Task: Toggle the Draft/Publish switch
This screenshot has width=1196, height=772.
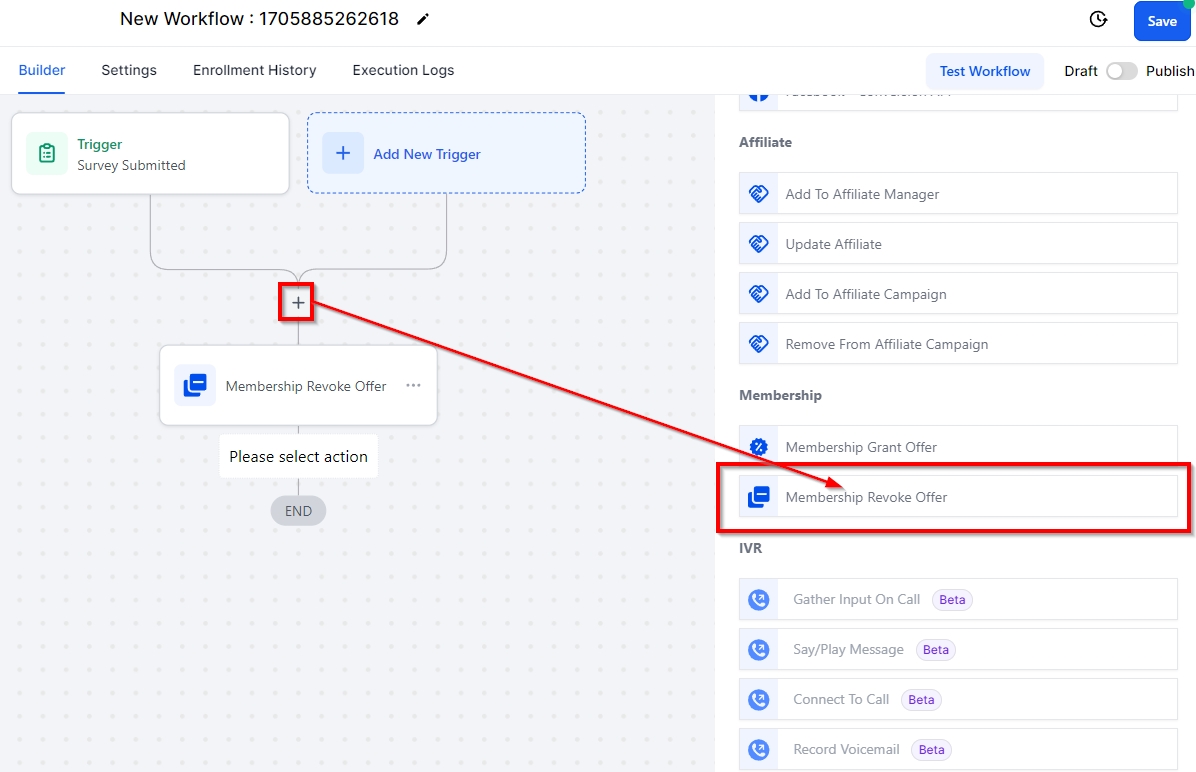Action: pos(1121,71)
